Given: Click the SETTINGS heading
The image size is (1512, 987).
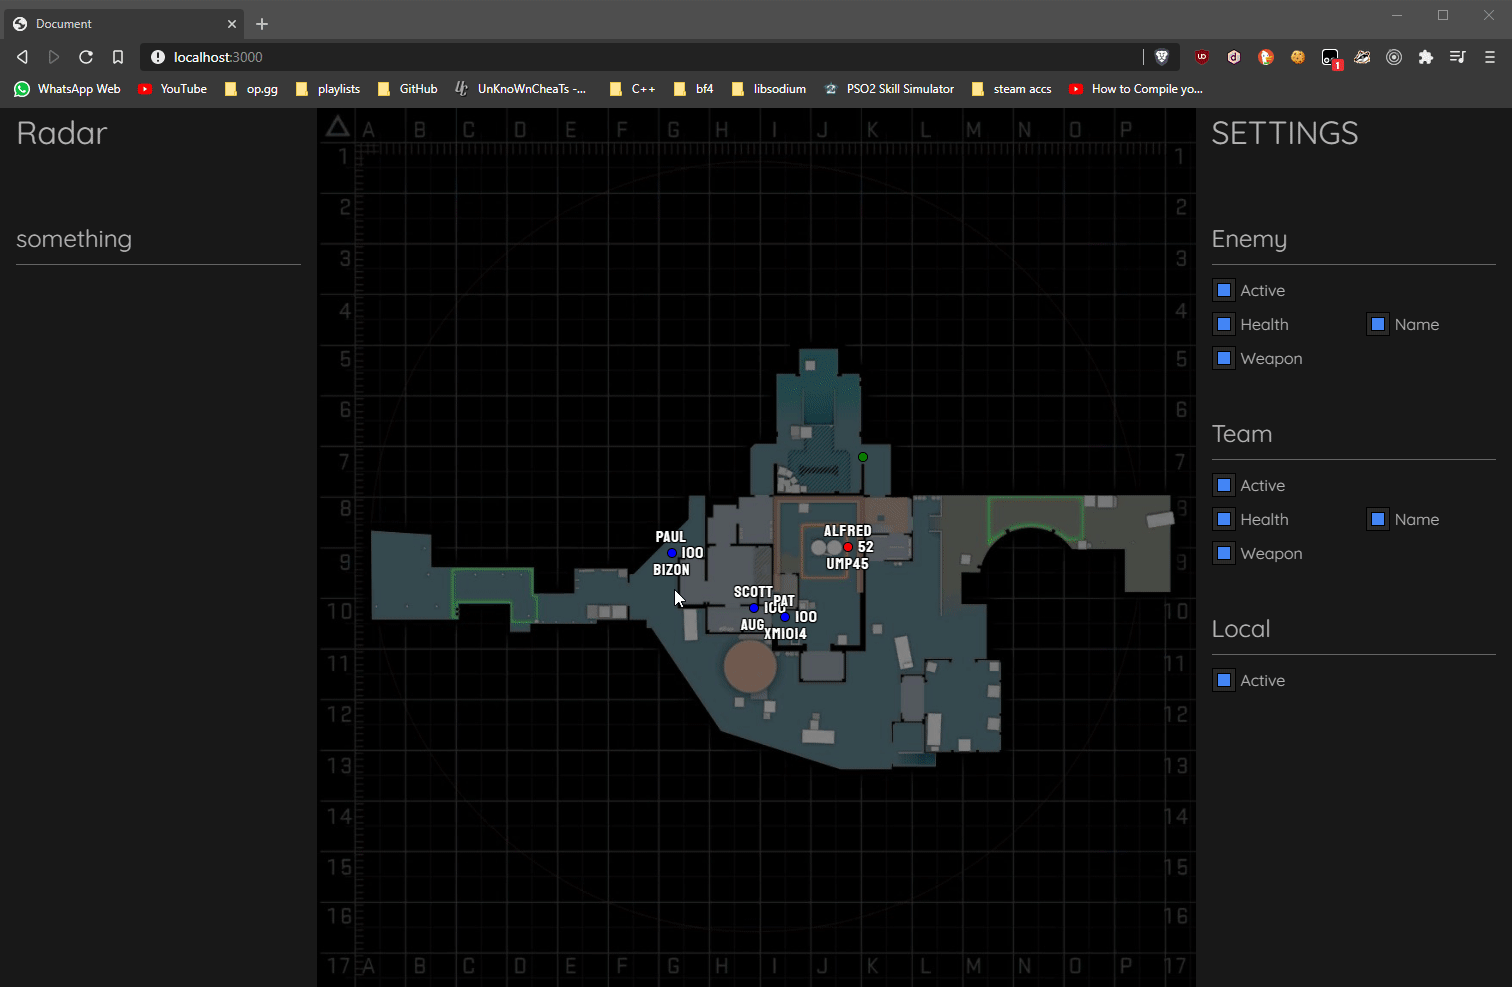Looking at the screenshot, I should click(1285, 133).
